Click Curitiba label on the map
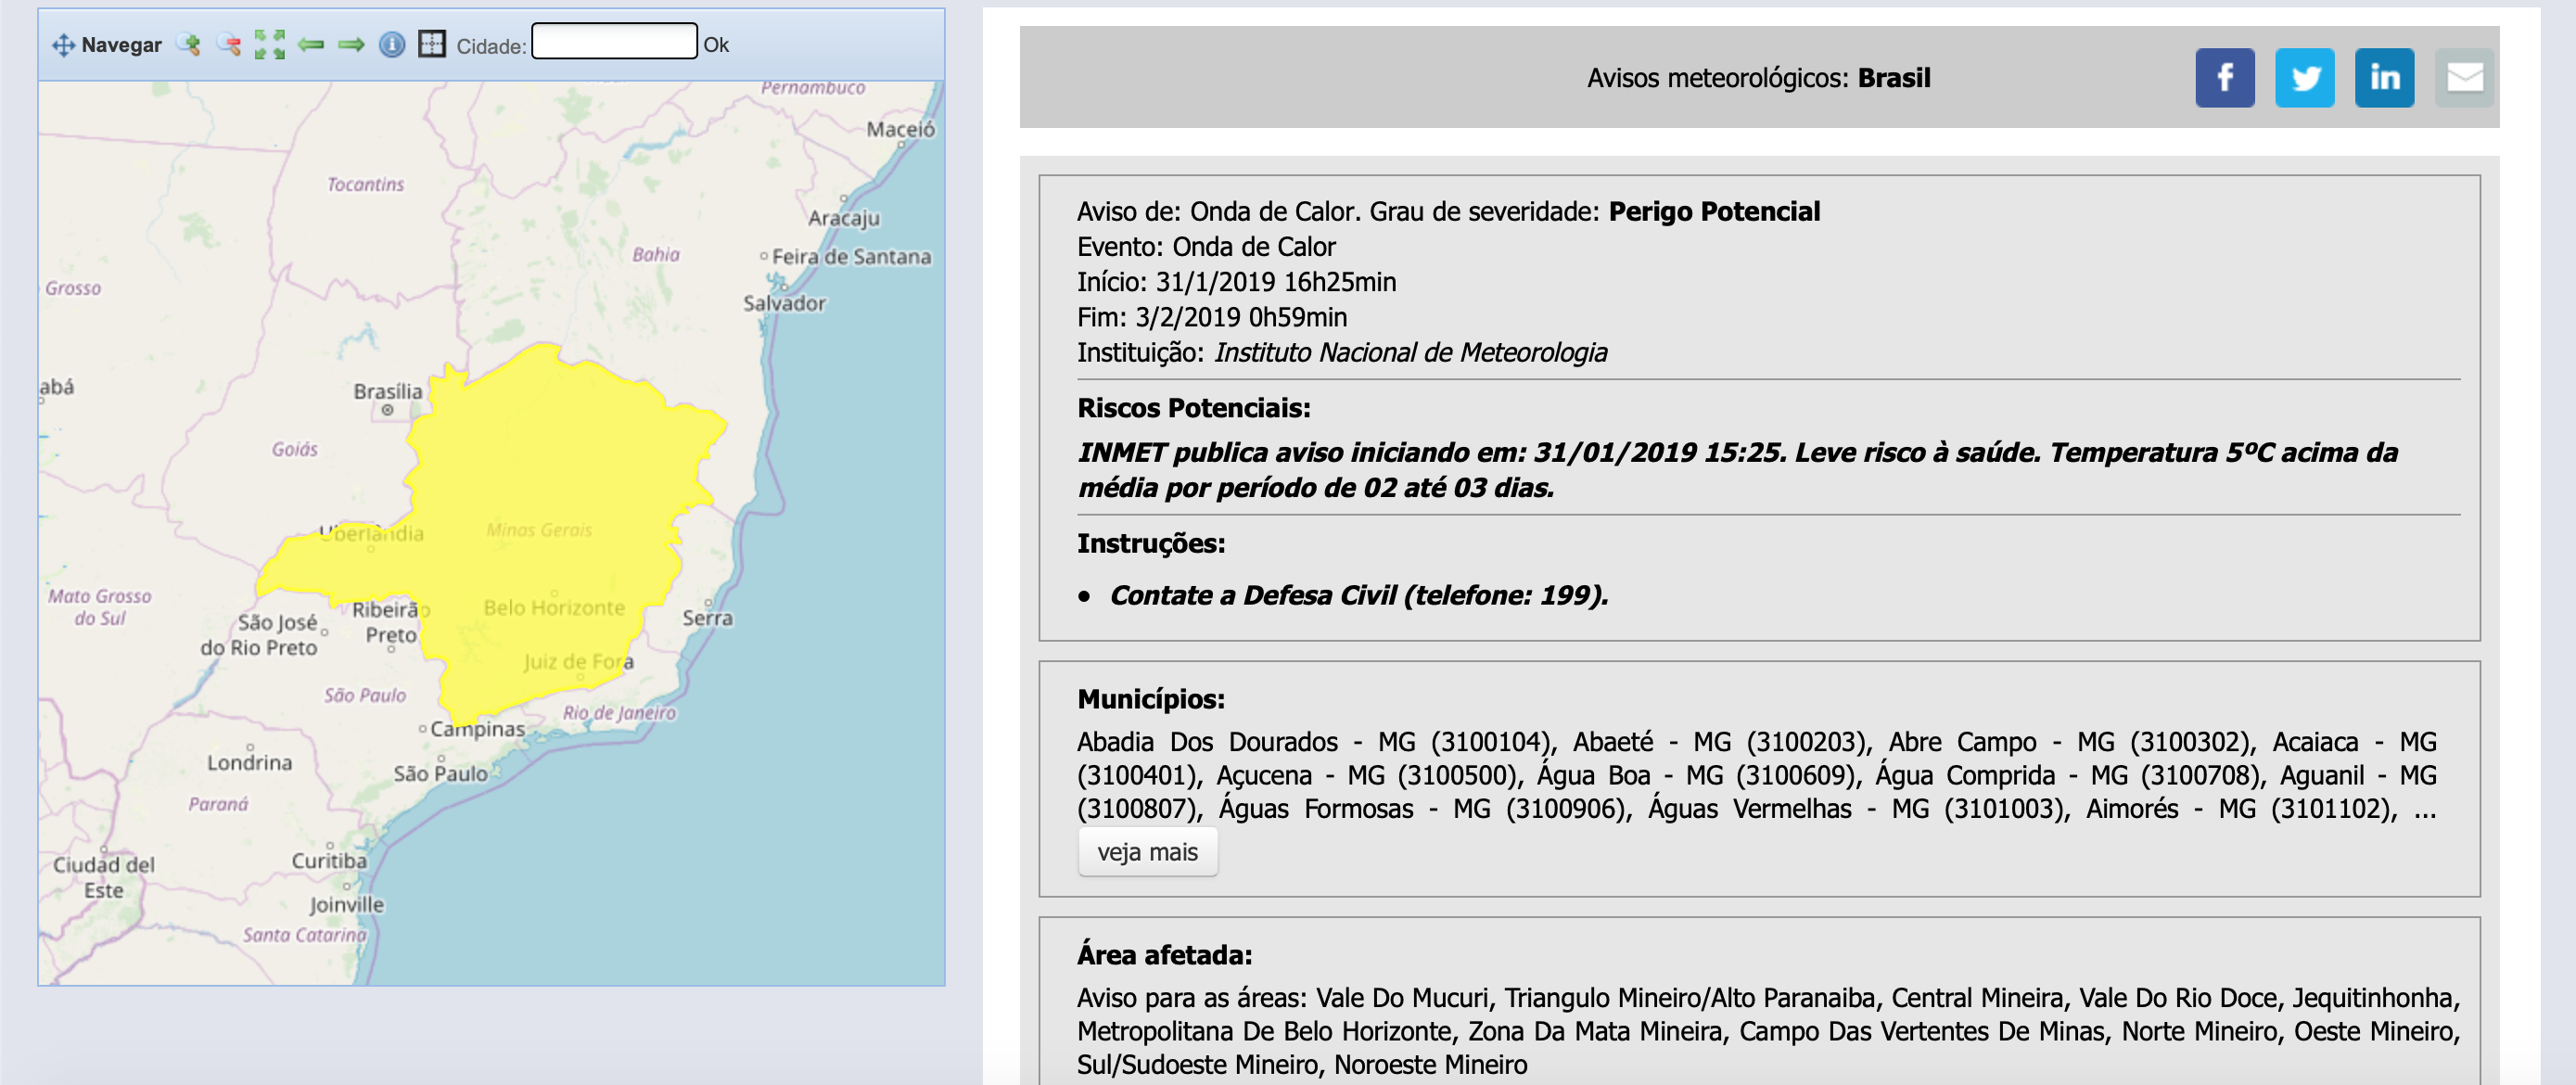 pyautogui.click(x=329, y=861)
